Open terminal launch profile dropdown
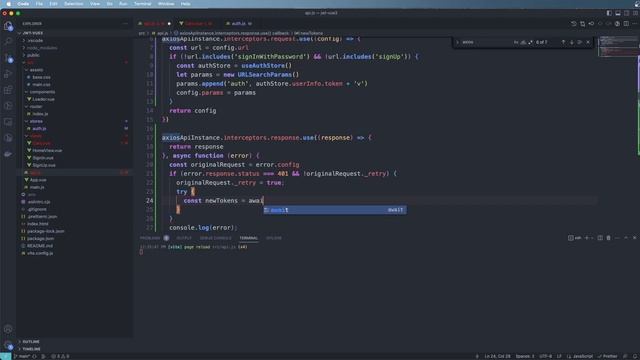Image resolution: width=640 pixels, height=360 pixels. point(592,238)
